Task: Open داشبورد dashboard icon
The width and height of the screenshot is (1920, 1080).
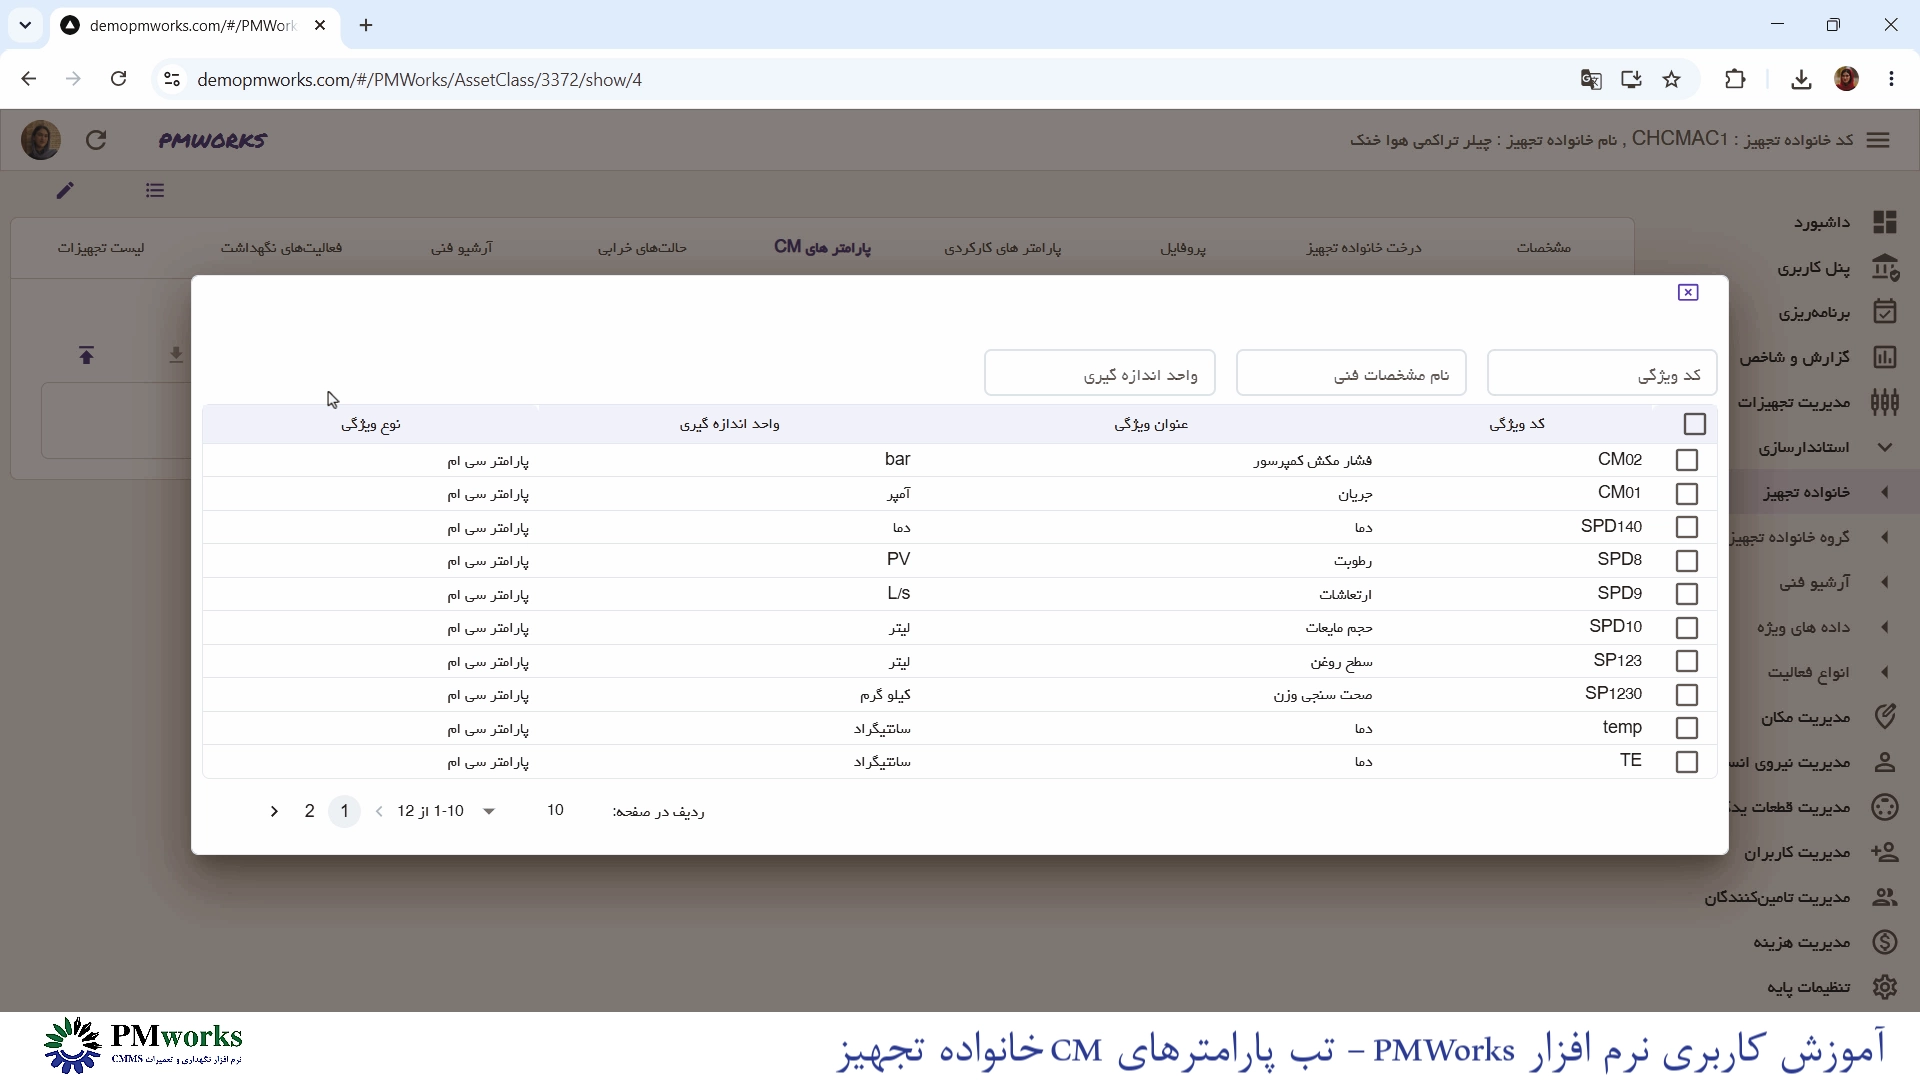Action: pyautogui.click(x=1885, y=222)
